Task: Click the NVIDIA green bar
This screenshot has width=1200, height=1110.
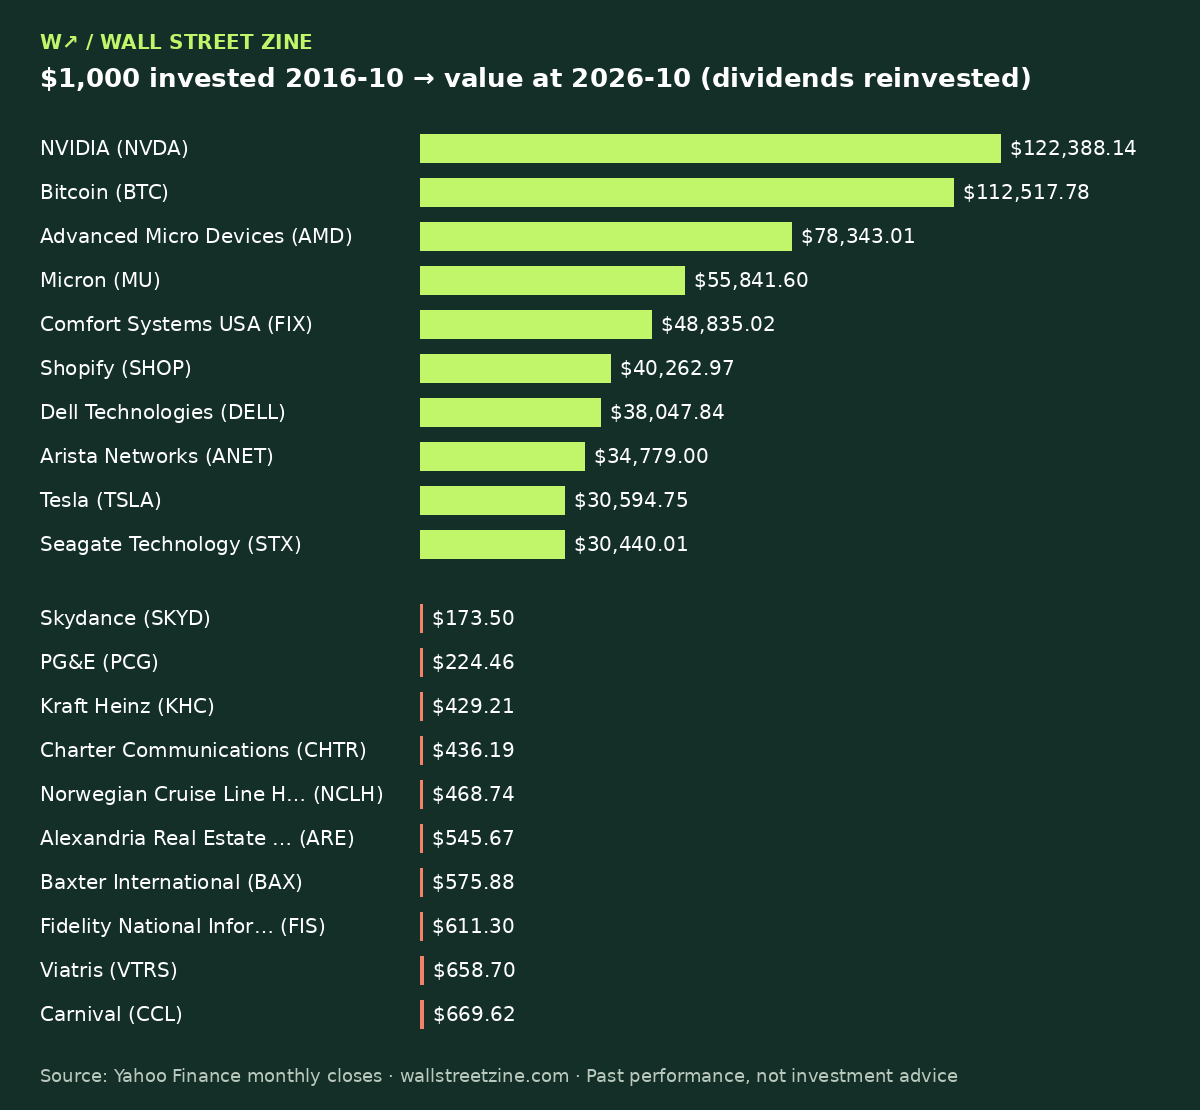Action: 710,149
